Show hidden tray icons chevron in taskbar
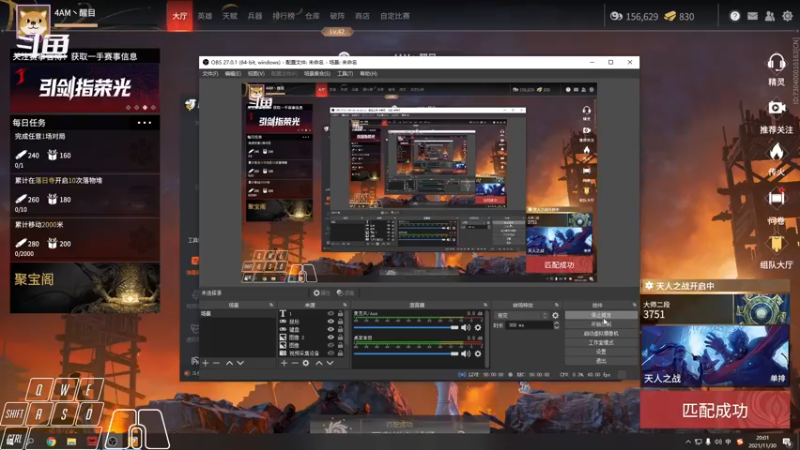Image resolution: width=800 pixels, height=450 pixels. (688, 442)
